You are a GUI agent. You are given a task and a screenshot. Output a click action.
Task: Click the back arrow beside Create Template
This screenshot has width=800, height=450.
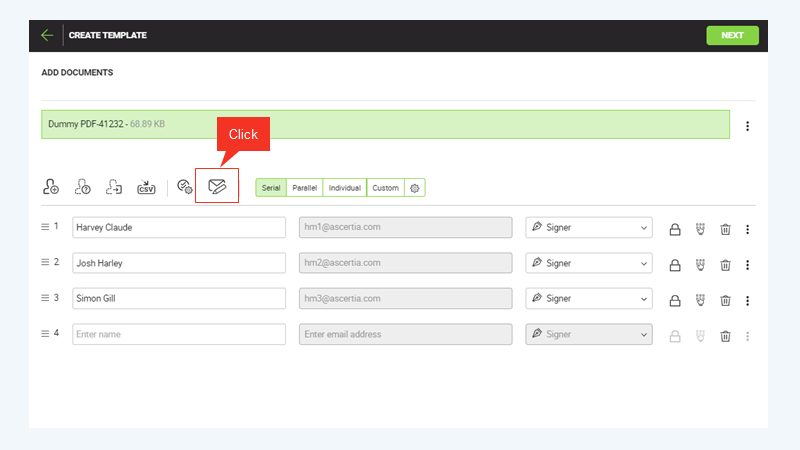point(47,35)
